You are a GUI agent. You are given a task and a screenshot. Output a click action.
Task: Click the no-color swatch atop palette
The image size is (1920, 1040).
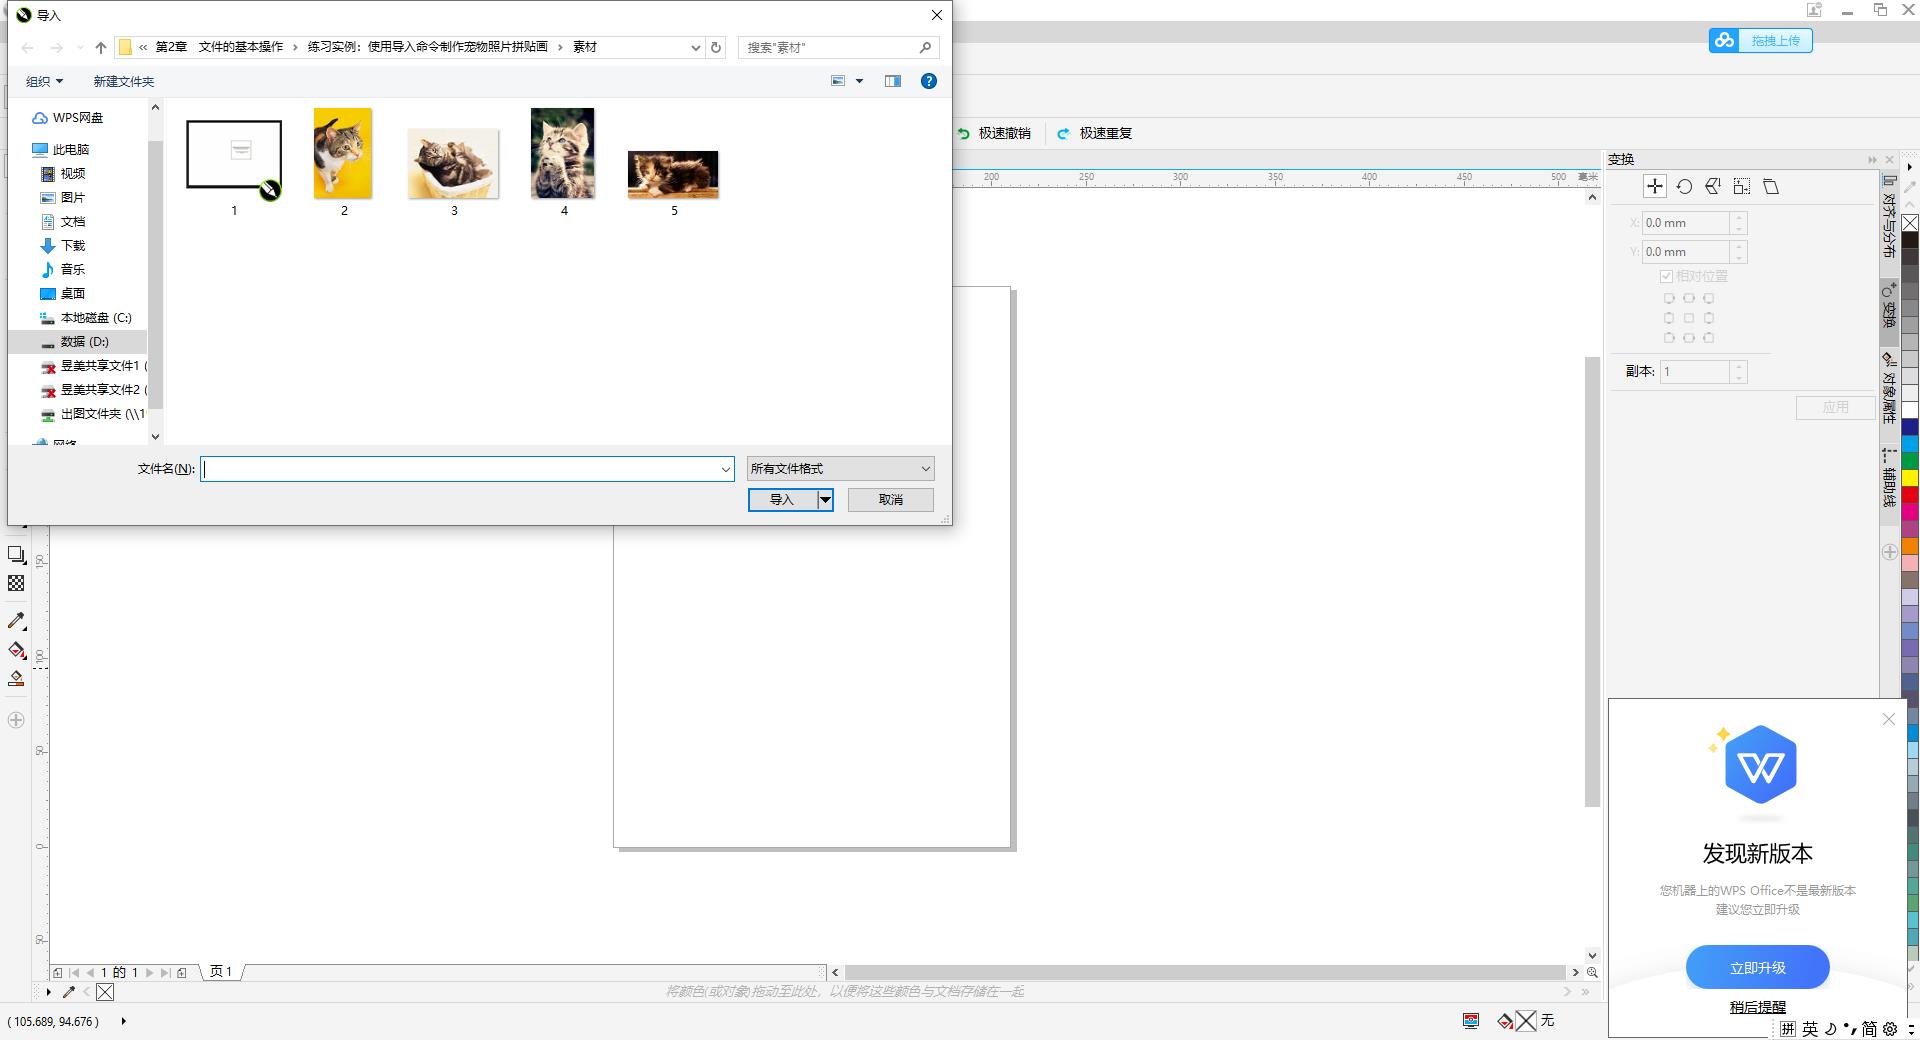click(1910, 222)
